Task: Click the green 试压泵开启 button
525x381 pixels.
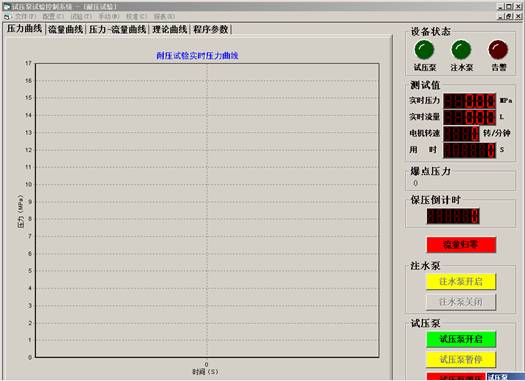Action: click(x=461, y=339)
